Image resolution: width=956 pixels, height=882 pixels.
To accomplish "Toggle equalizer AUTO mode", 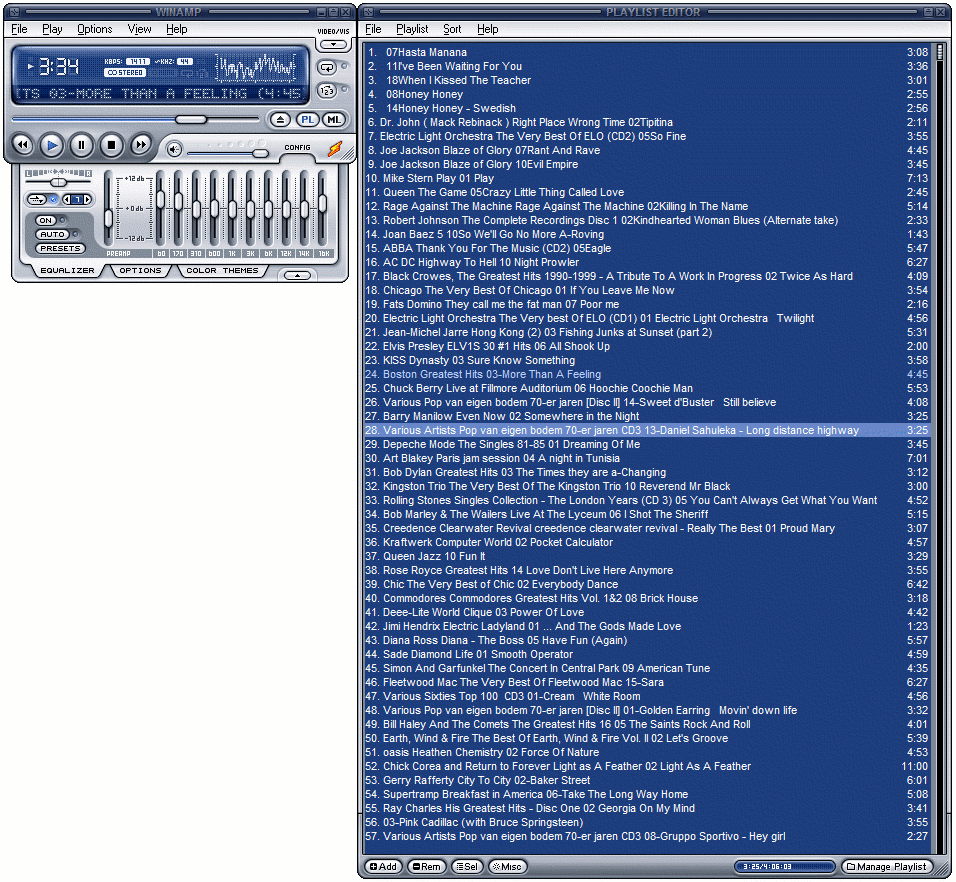I will coord(53,235).
